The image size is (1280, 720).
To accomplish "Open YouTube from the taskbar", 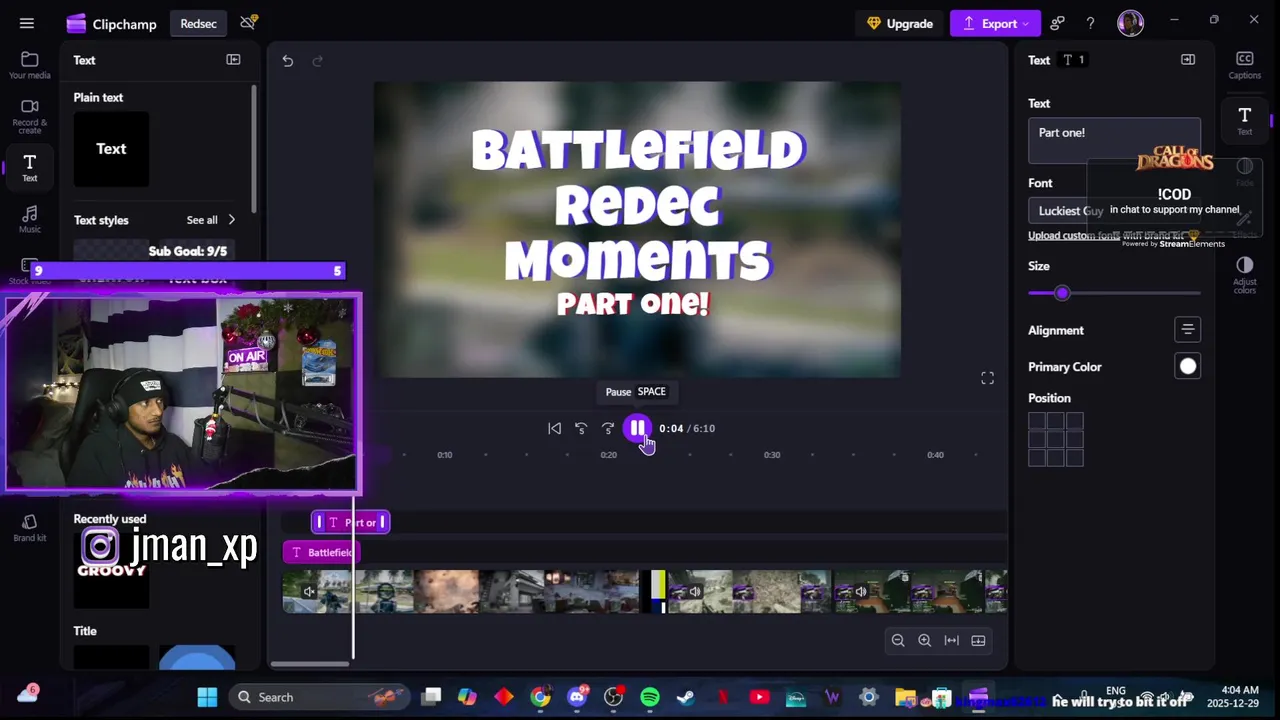I will pyautogui.click(x=759, y=697).
